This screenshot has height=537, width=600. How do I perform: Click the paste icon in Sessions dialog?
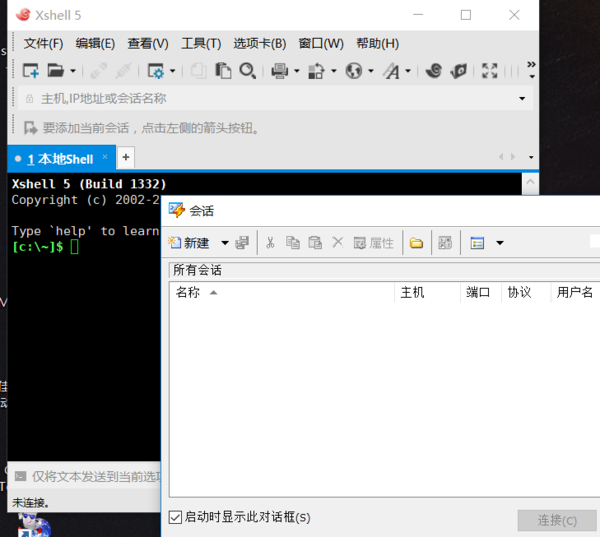[315, 243]
